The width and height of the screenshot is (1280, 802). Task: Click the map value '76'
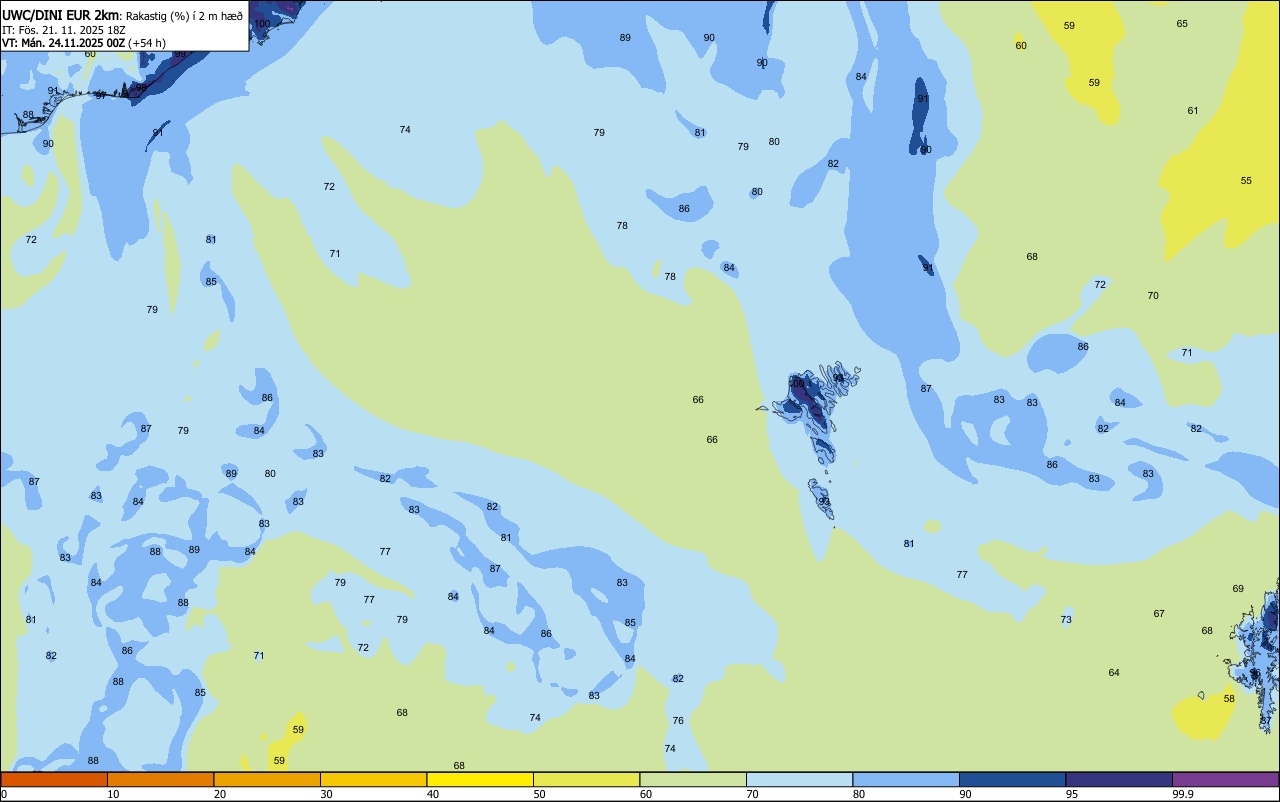(x=678, y=721)
